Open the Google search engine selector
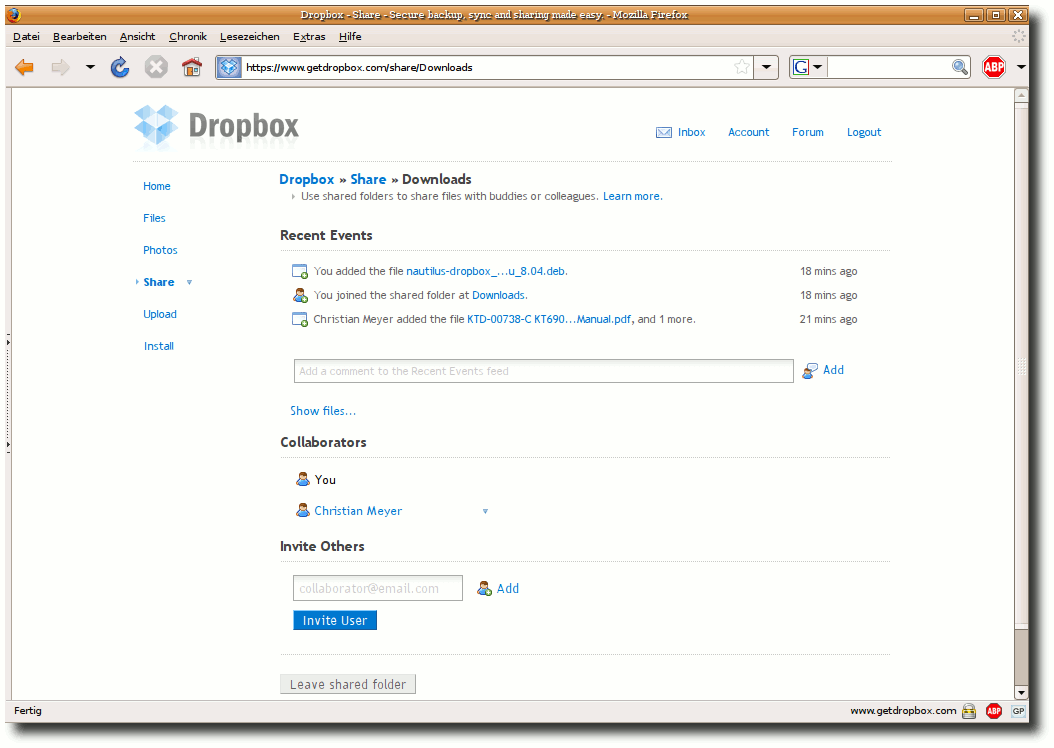The height and width of the screenshot is (748, 1054). [807, 67]
